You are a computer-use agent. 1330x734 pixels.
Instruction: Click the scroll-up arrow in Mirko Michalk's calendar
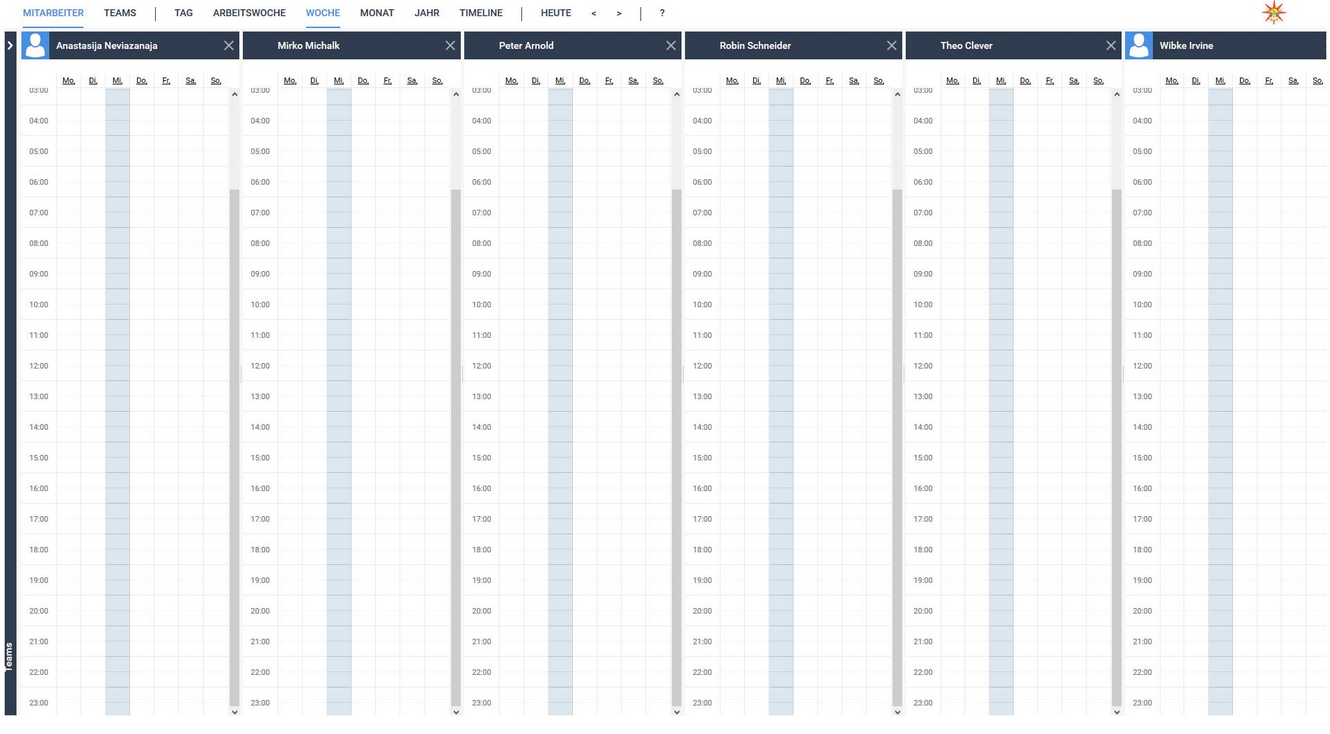click(456, 94)
